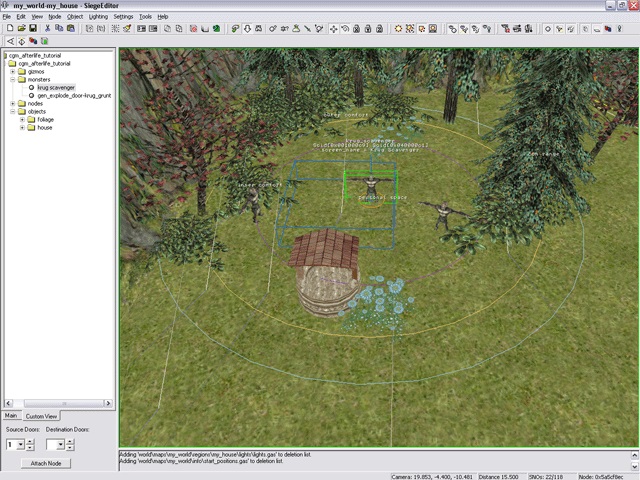Click the Cut scissors toolbar icon
Viewport: 640px width, 480px height.
click(46, 28)
